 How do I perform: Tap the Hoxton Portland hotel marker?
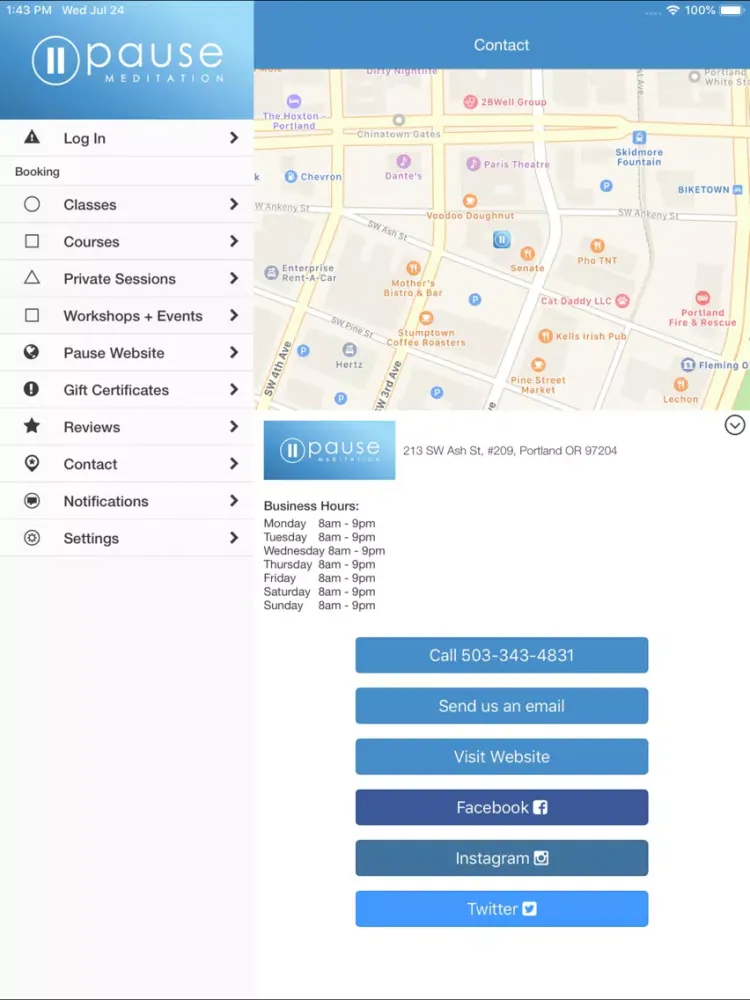coord(293,101)
